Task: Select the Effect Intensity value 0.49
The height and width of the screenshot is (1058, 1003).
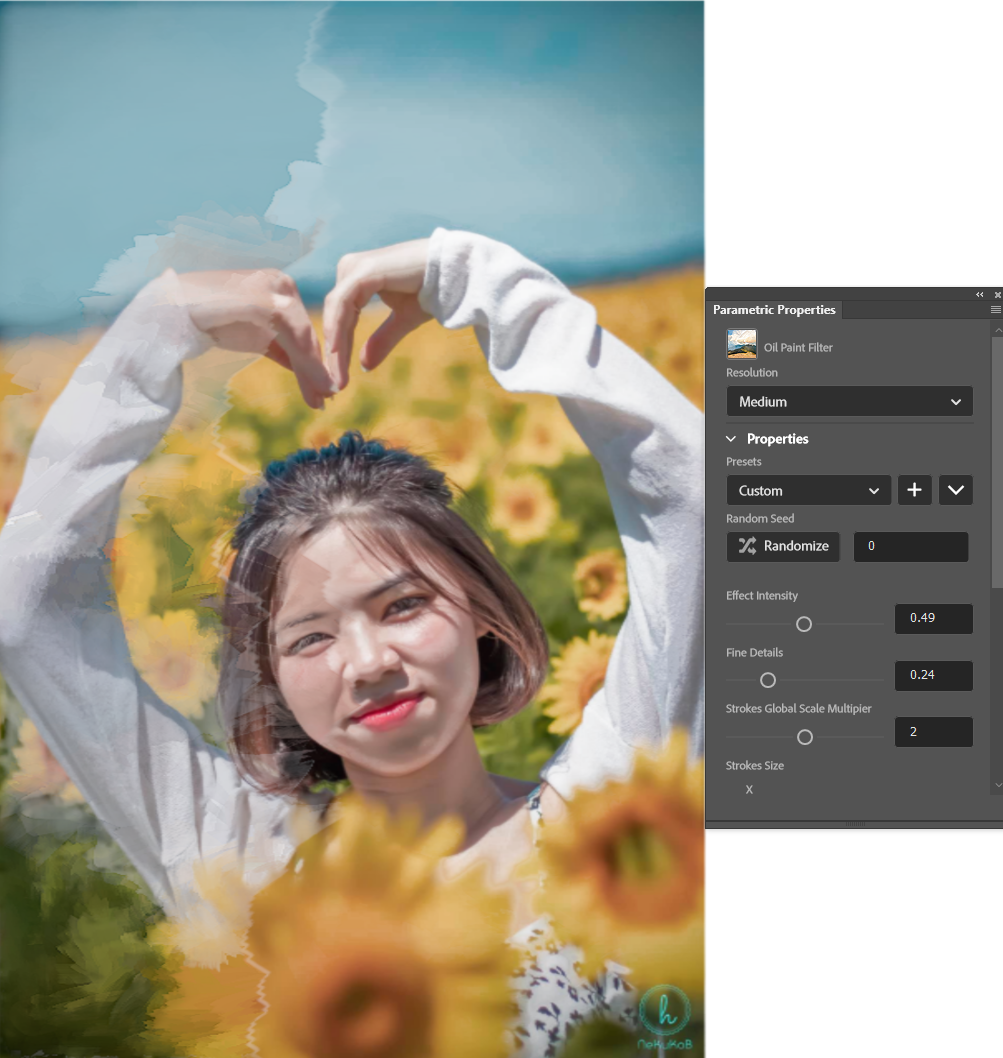Action: pyautogui.click(x=933, y=618)
